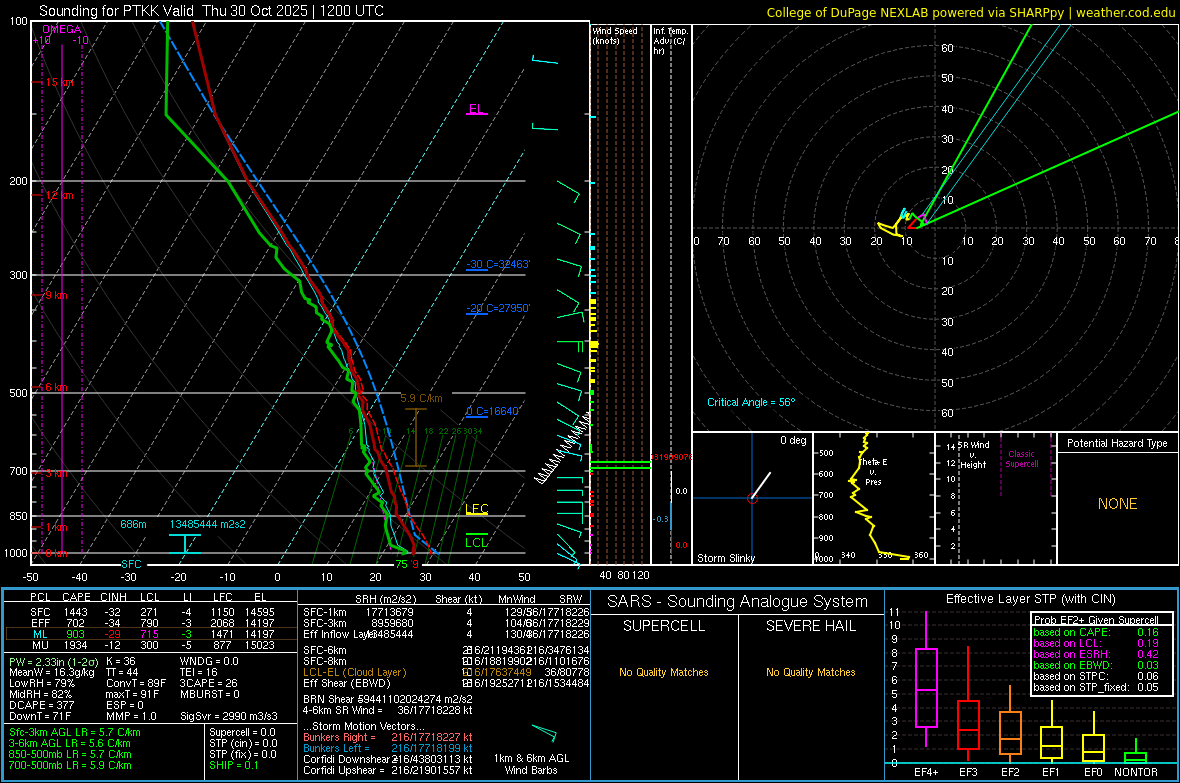The image size is (1180, 783).
Task: Select the "based on ESRH: 0.42" row
Action: coord(1096,654)
